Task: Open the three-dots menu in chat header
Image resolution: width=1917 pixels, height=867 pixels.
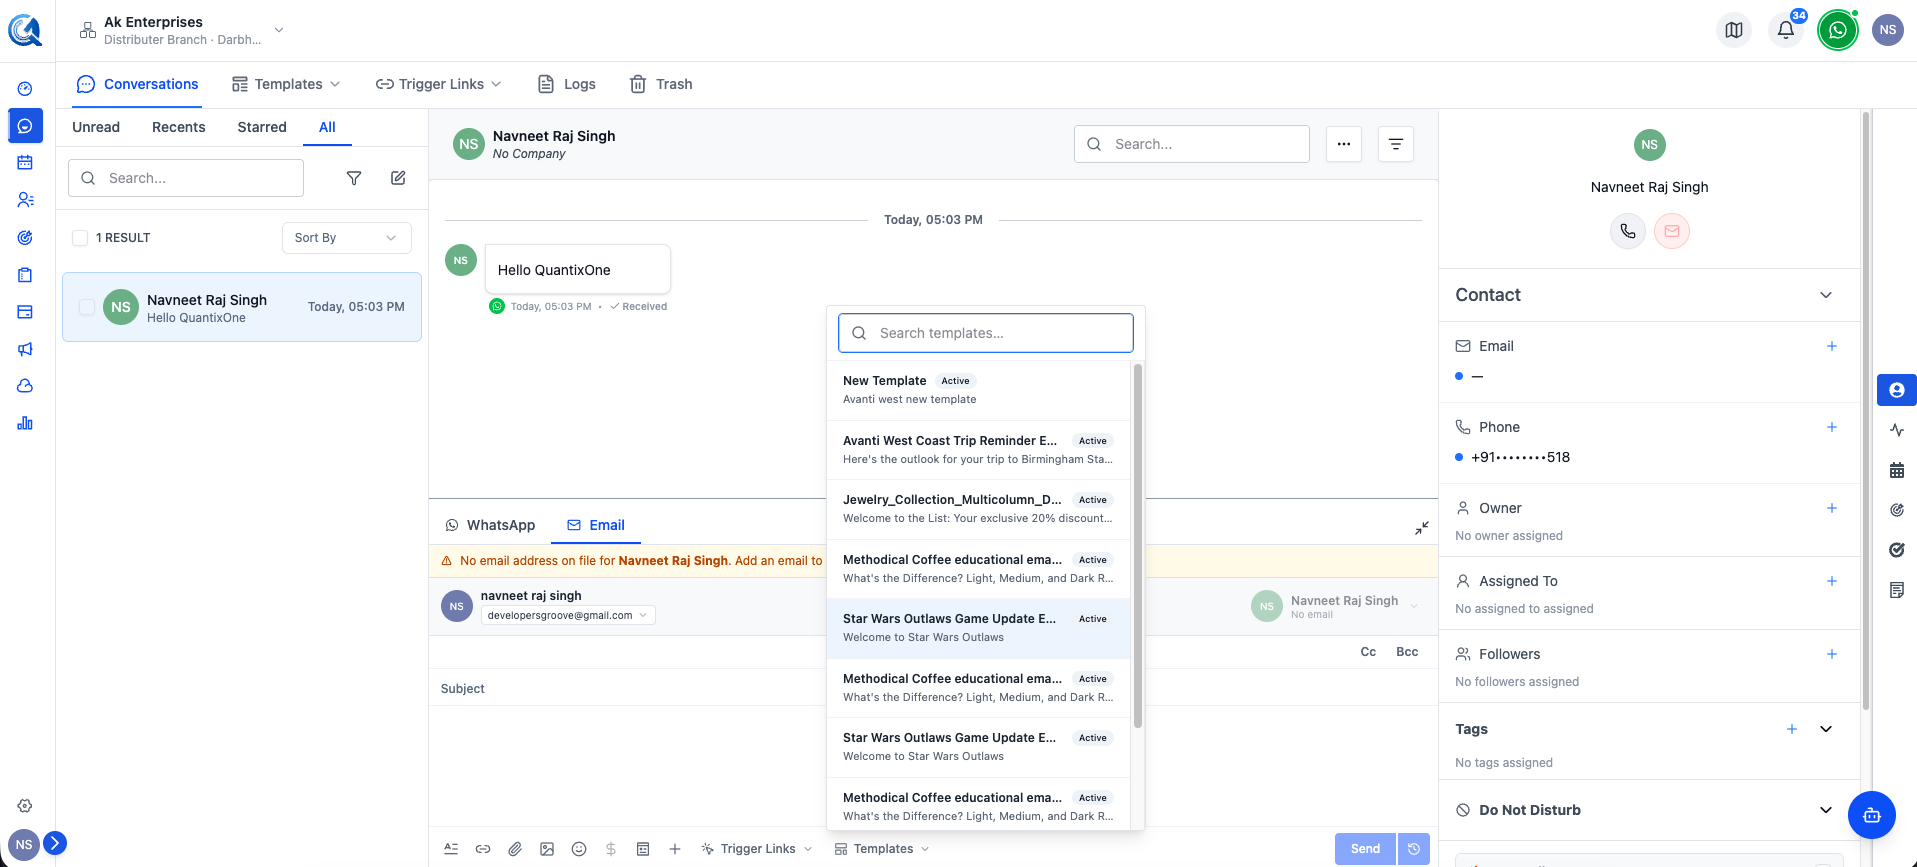Action: 1344,144
